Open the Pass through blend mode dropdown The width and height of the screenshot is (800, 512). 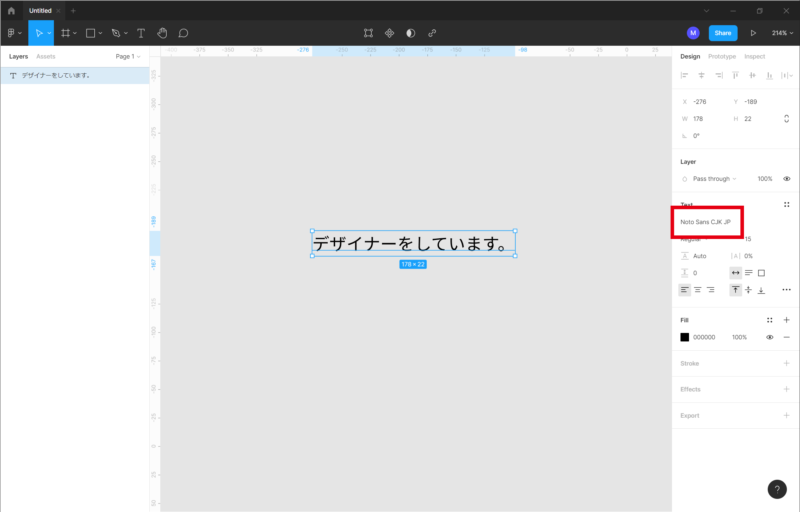point(714,178)
